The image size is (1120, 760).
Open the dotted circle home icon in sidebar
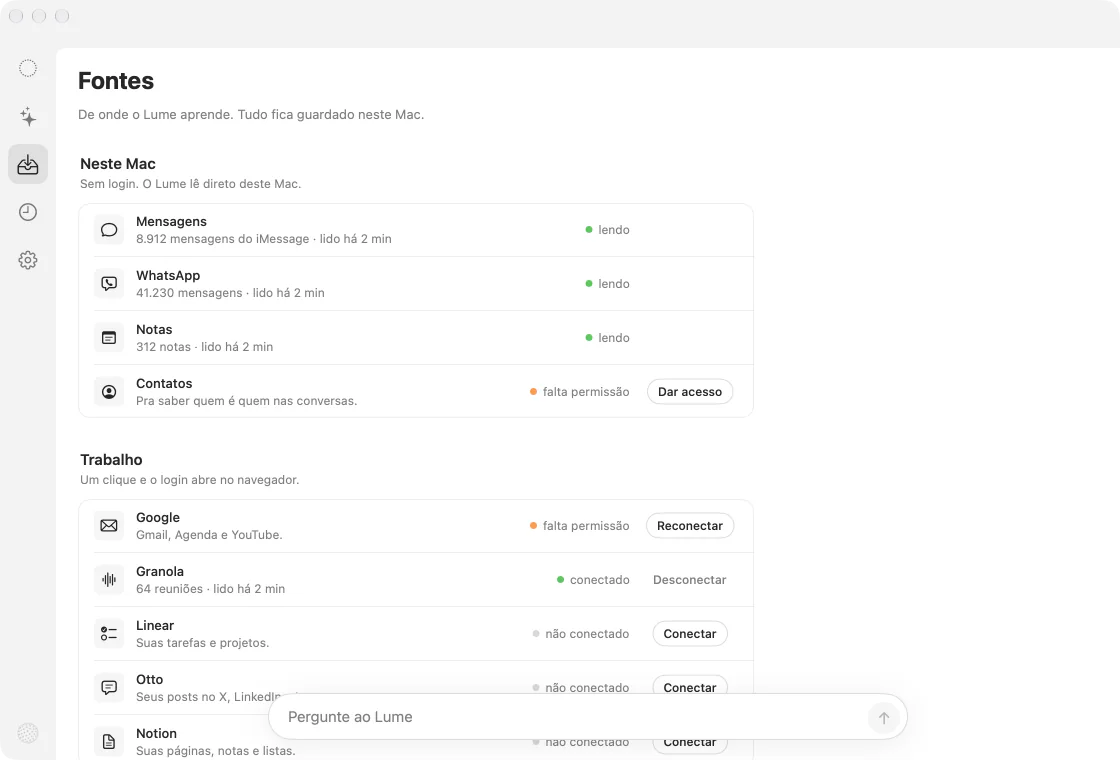pyautogui.click(x=28, y=69)
